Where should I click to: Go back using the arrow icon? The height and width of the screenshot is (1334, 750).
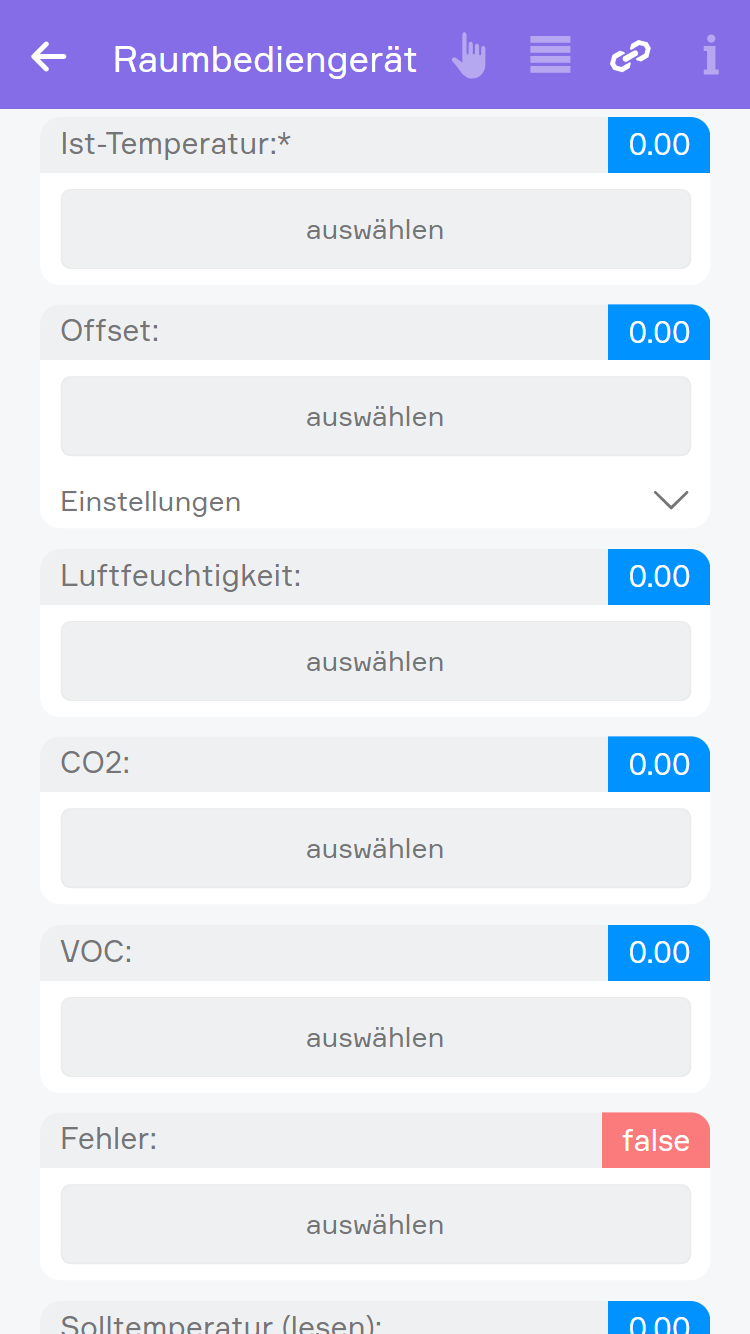(x=48, y=57)
